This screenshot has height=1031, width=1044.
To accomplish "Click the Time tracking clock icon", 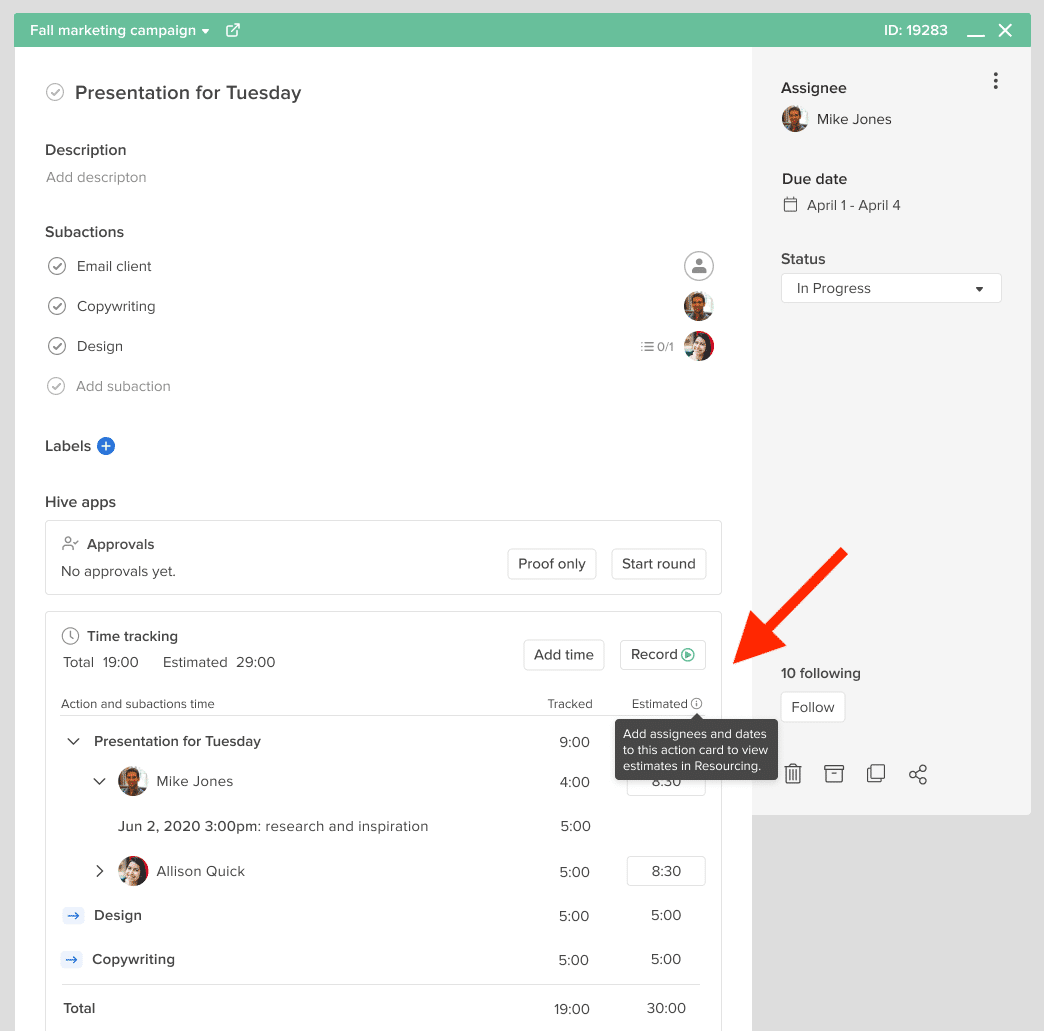I will point(69,635).
